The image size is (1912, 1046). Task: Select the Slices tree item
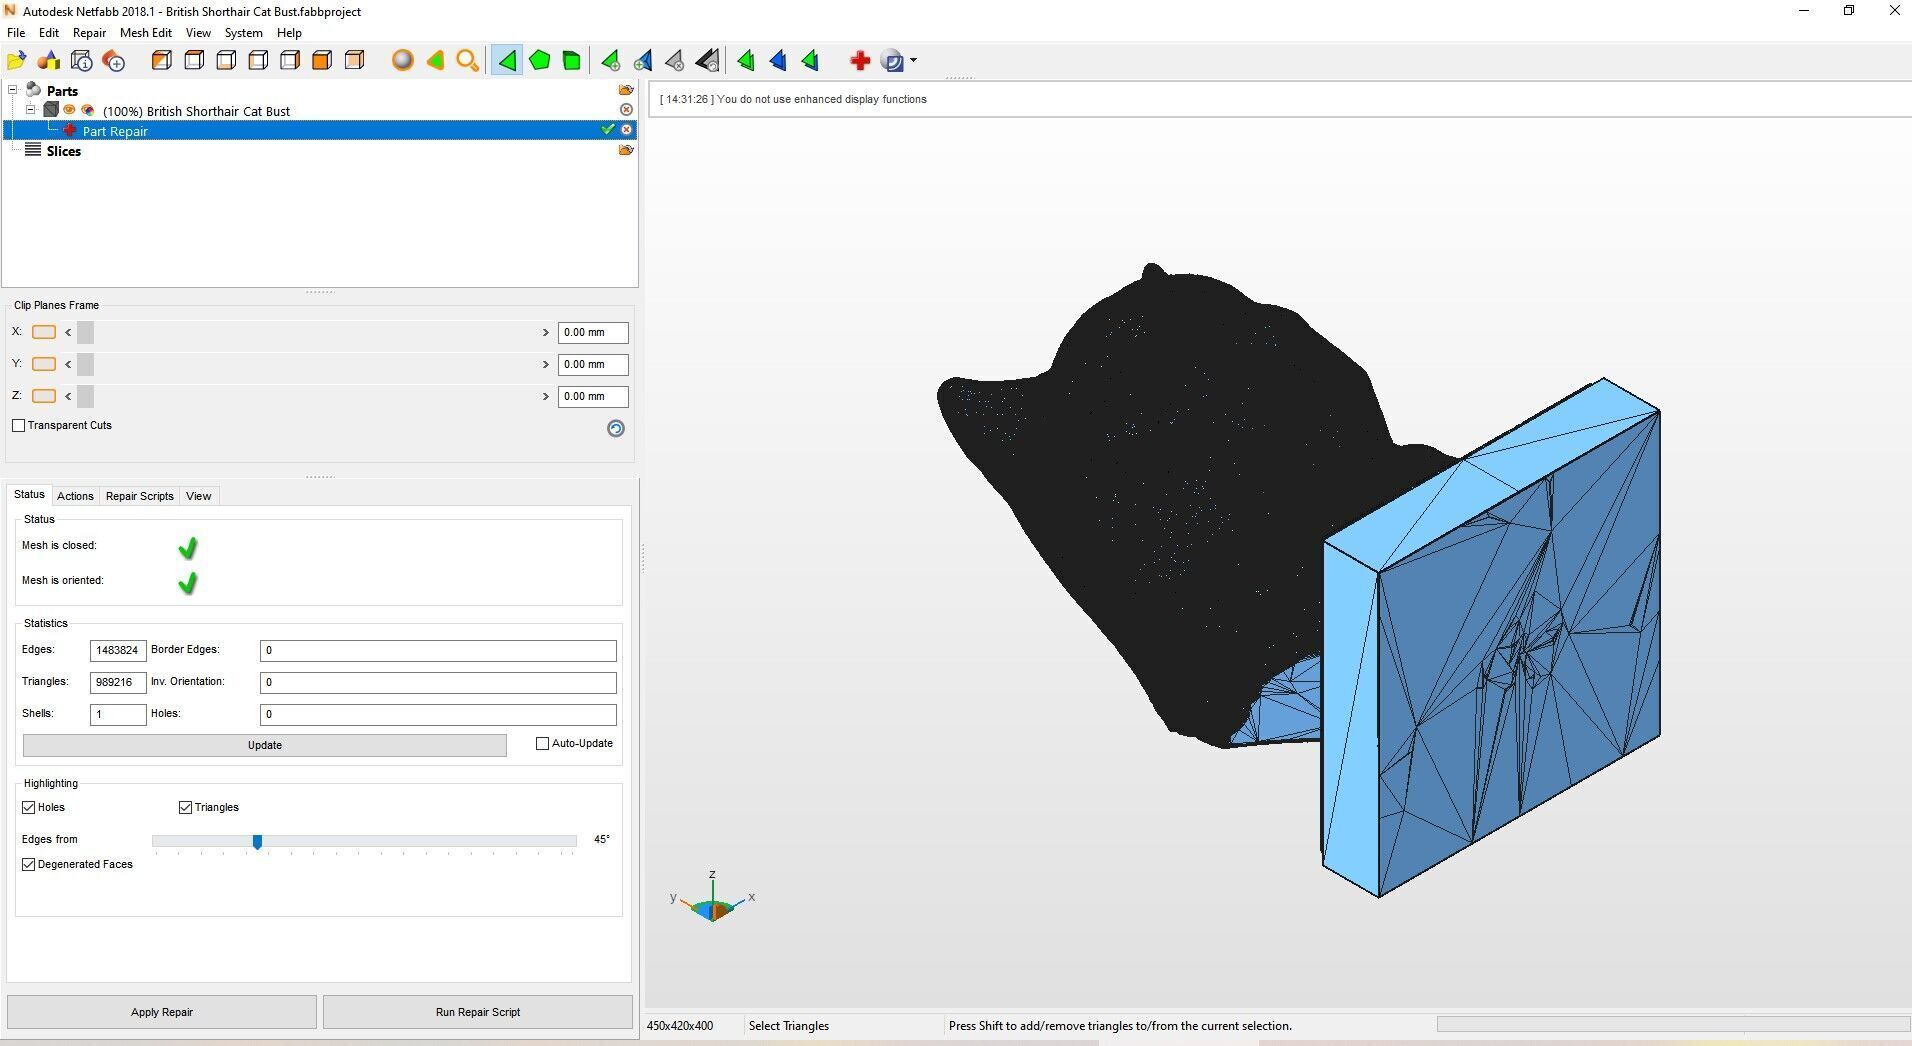[x=63, y=151]
